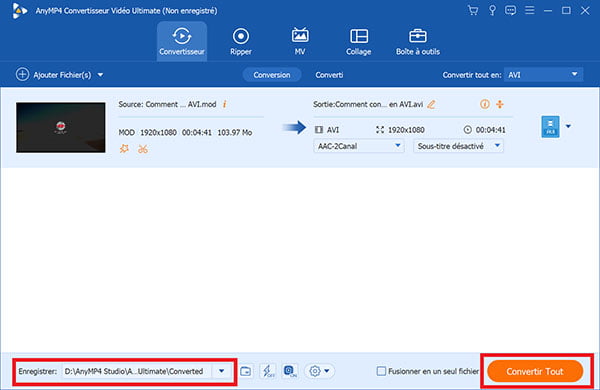Click Ajouter Fichier(s) button

[x=59, y=75]
